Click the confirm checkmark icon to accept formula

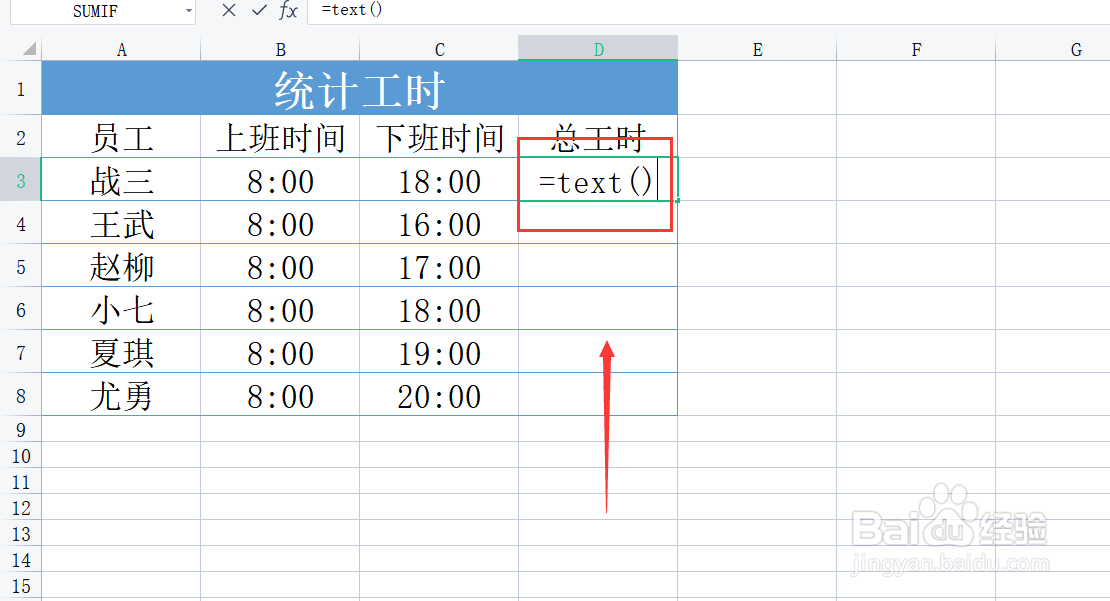pyautogui.click(x=257, y=11)
